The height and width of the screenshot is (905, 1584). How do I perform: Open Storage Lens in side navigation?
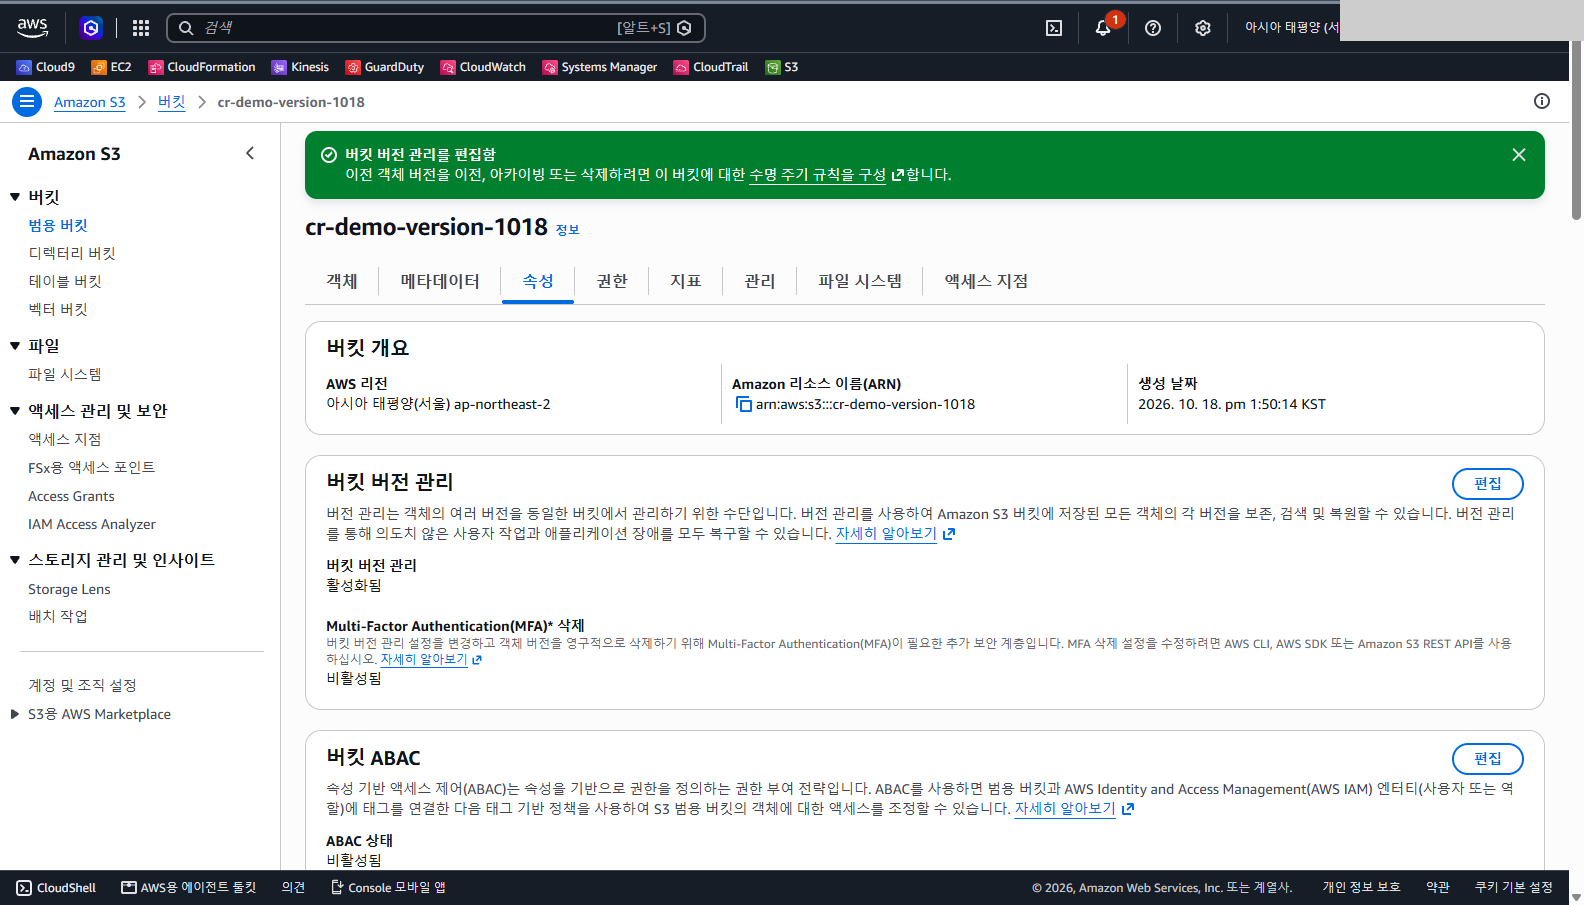[x=69, y=589]
